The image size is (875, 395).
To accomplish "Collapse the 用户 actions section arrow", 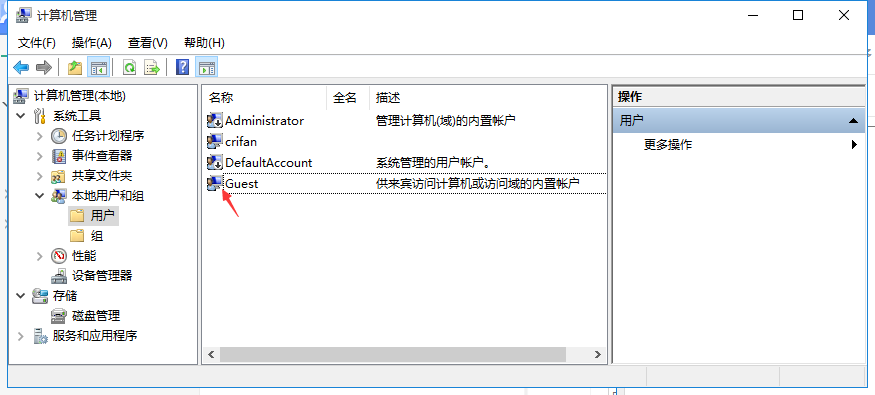I will (853, 121).
